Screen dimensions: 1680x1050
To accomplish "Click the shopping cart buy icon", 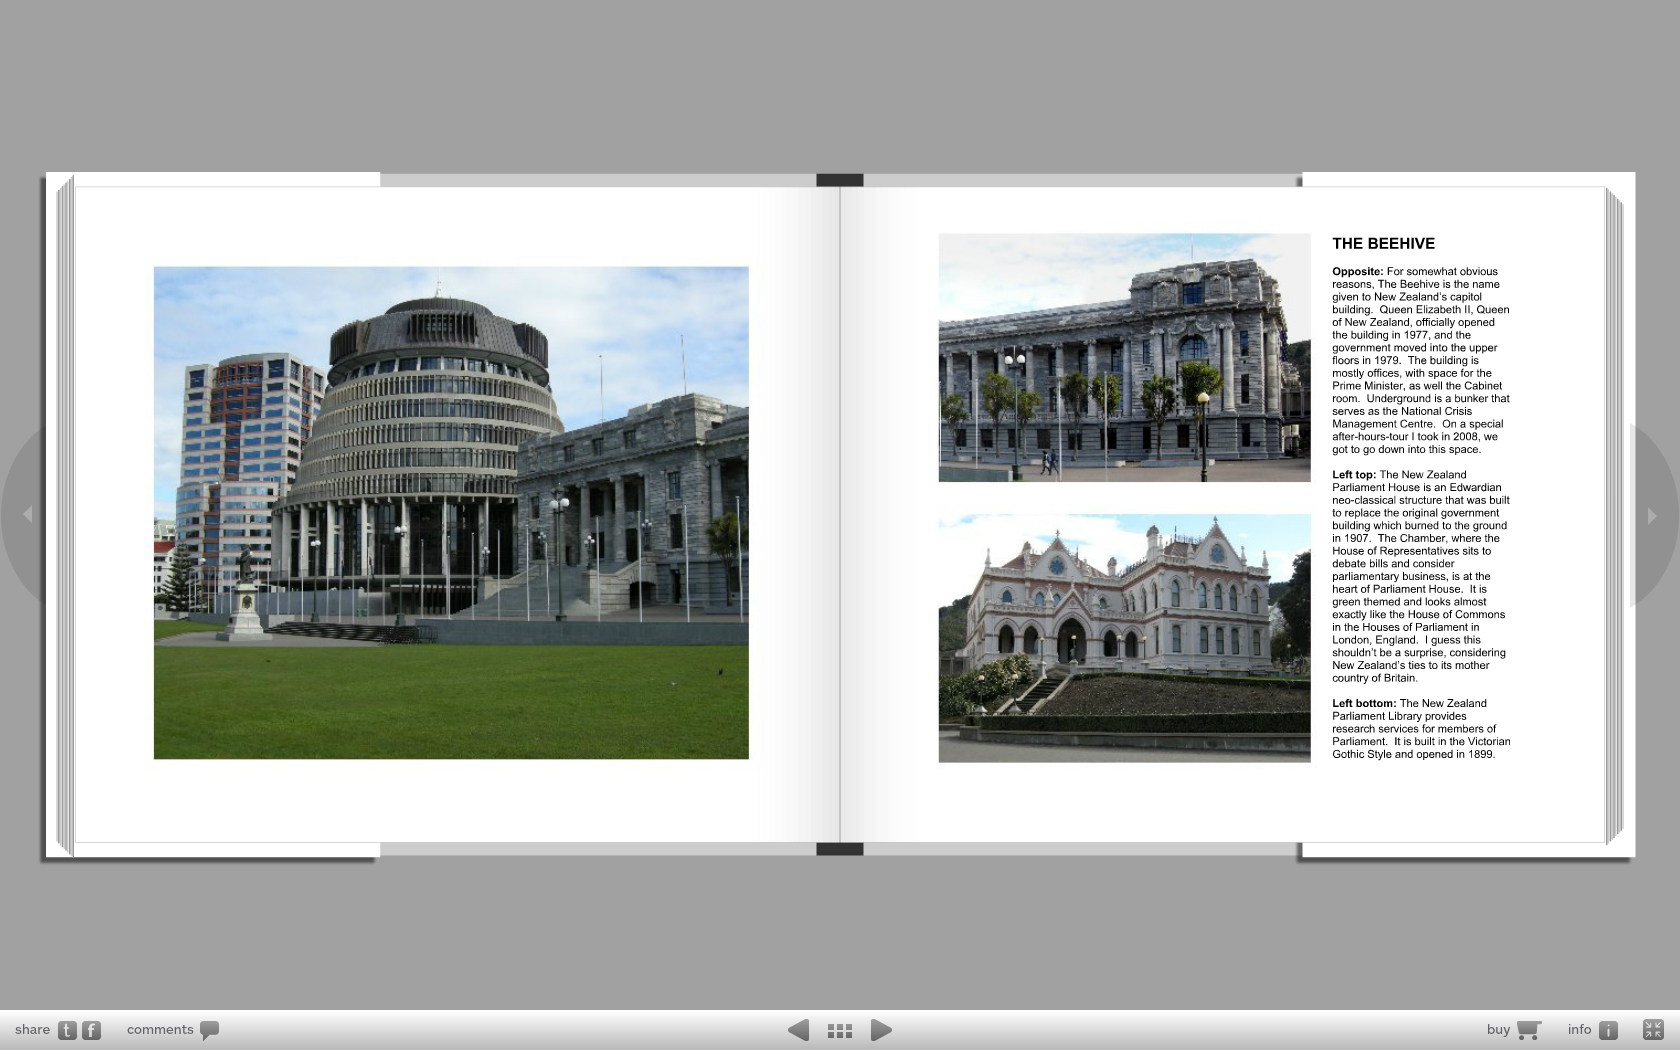I will click(x=1528, y=1030).
